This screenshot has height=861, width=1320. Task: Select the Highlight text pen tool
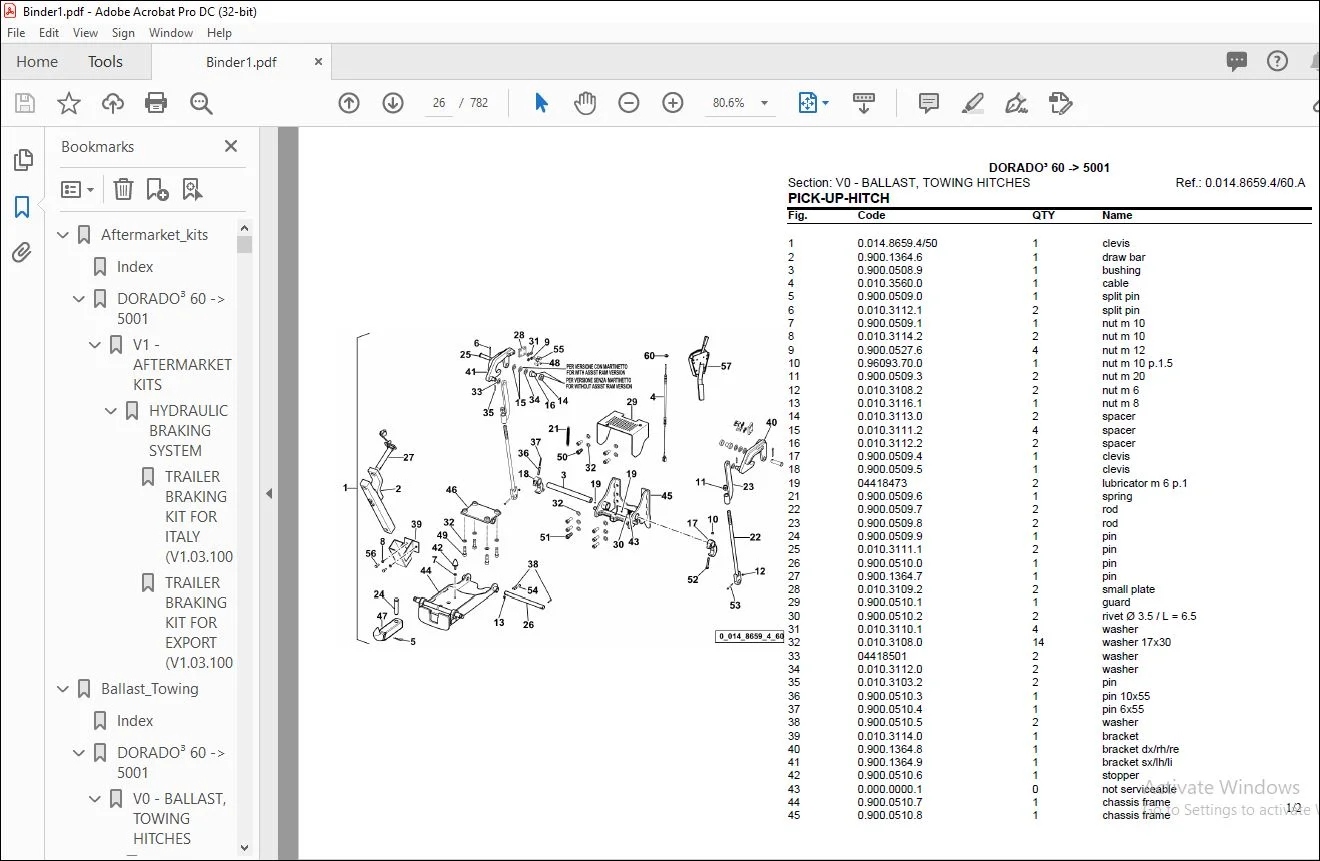coord(973,103)
